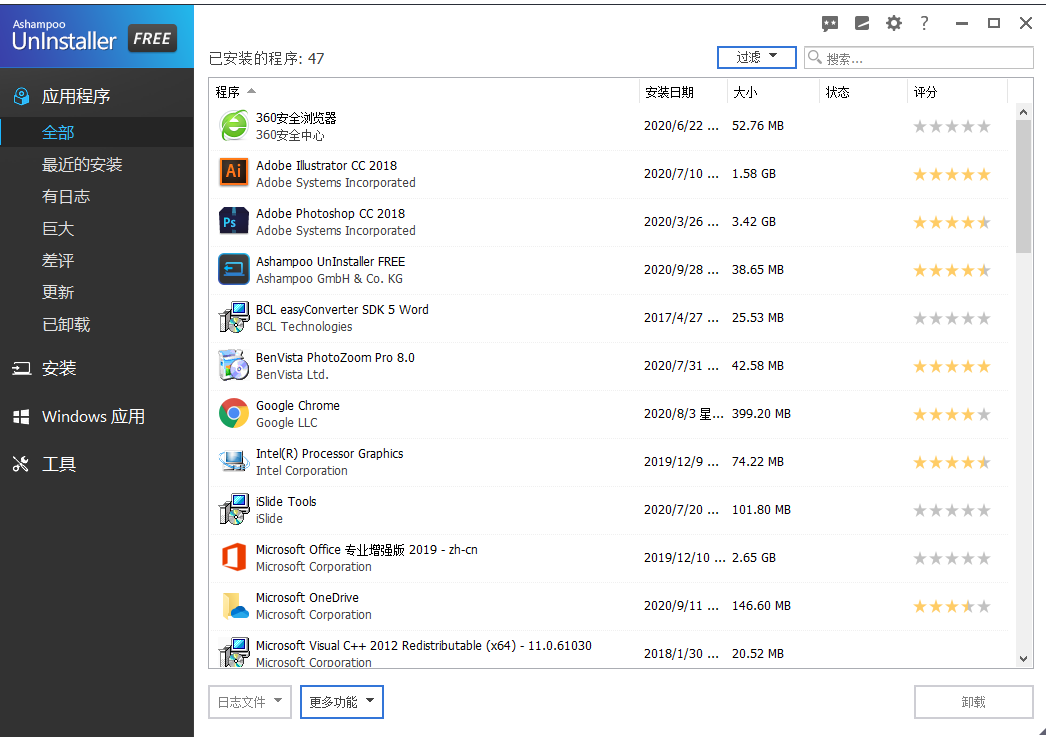This screenshot has height=737, width=1046.
Task: Click the scrollbar up arrow
Action: (1024, 113)
